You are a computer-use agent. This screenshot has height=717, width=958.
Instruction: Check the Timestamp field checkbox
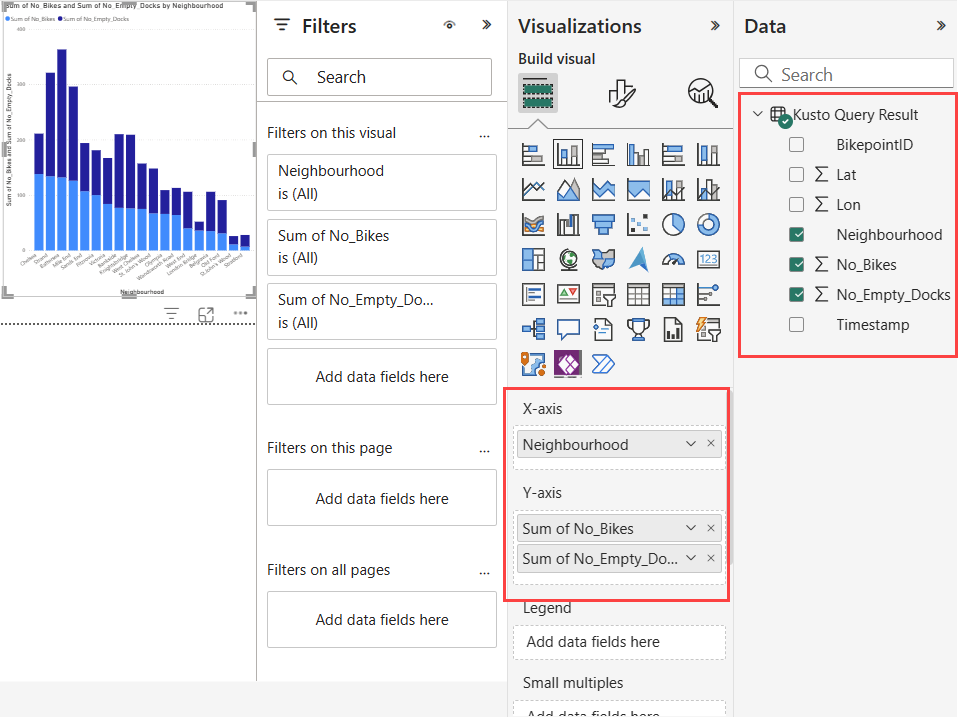tap(796, 324)
